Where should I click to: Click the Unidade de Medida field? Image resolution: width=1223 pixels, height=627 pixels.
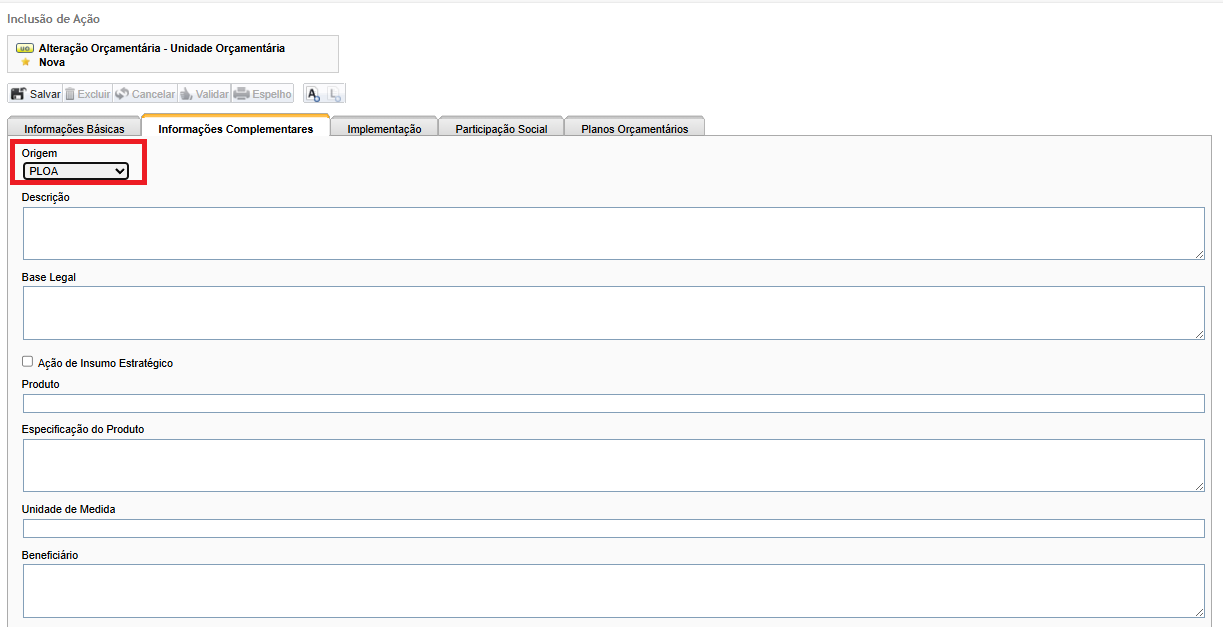[x=612, y=528]
